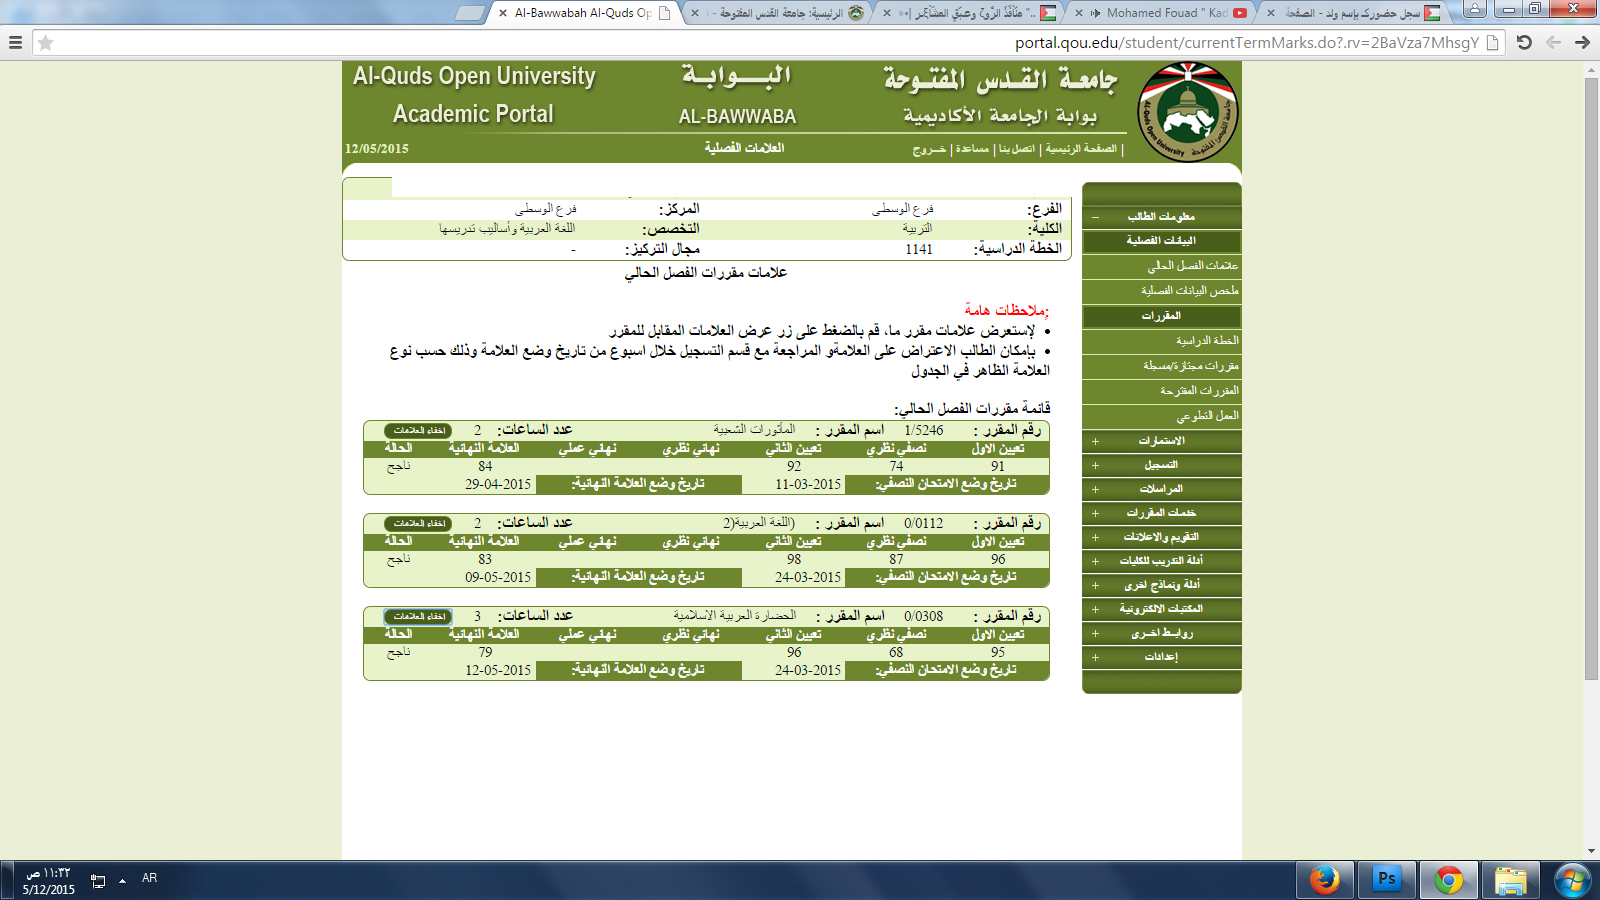The image size is (1600, 900).
Task: Open العمل التطوعي in sidebar
Action: 1207,416
